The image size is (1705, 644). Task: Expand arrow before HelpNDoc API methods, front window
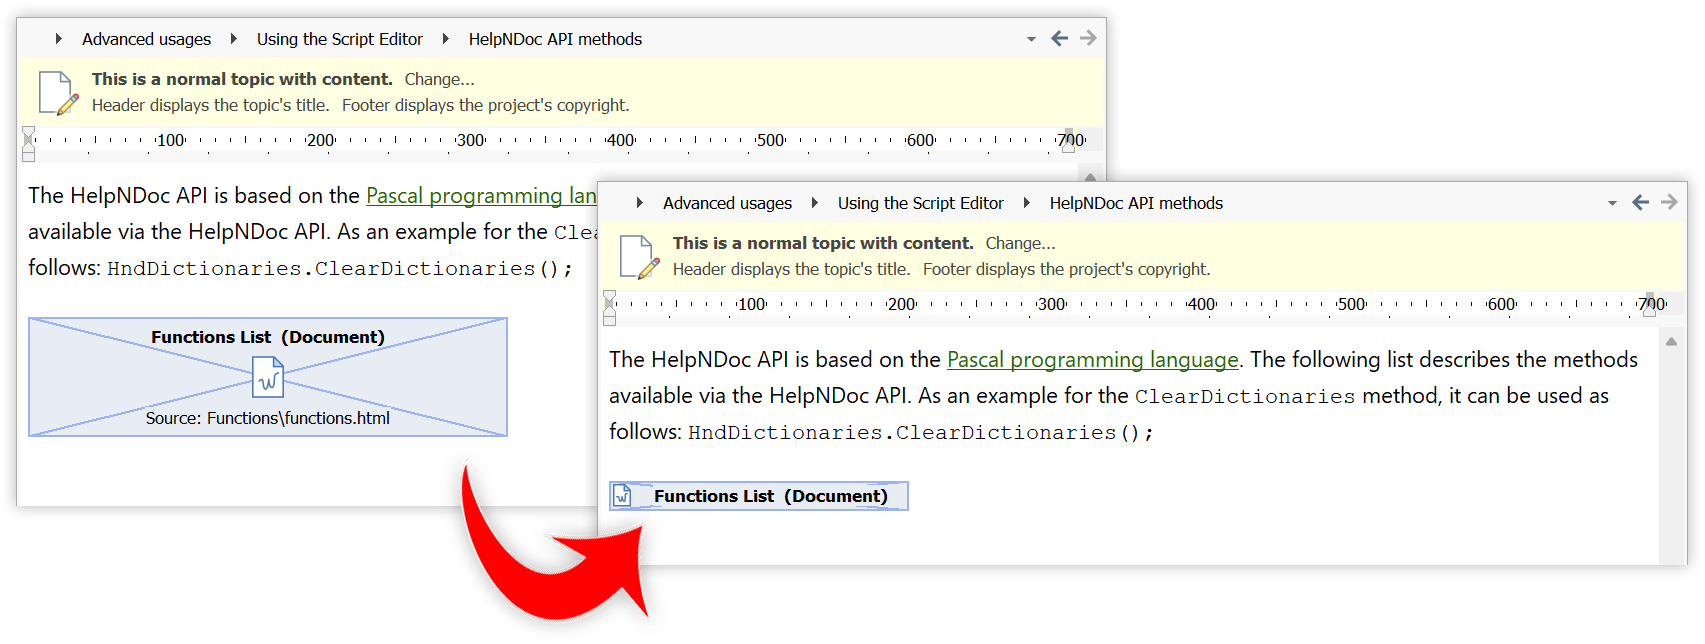(1027, 203)
